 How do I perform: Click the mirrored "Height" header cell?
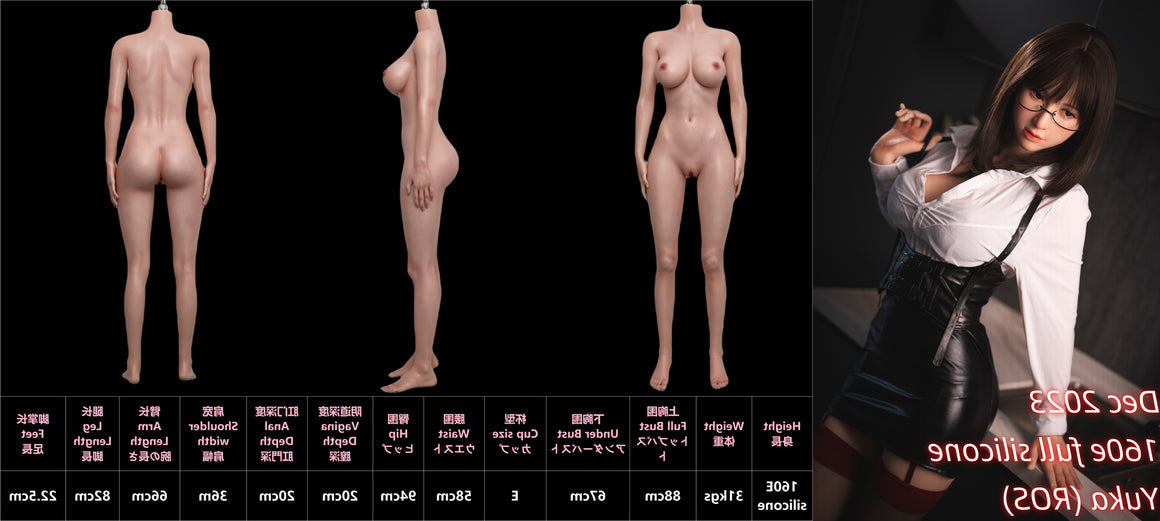(781, 434)
